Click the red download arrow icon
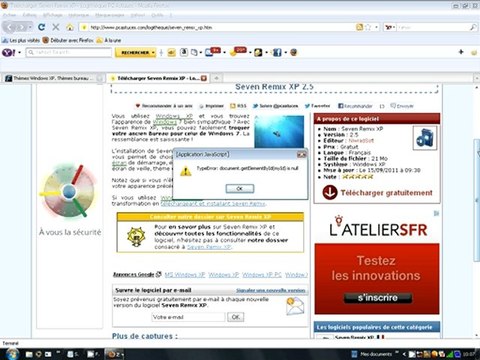Screen dimensions: 480x360 click(330, 193)
